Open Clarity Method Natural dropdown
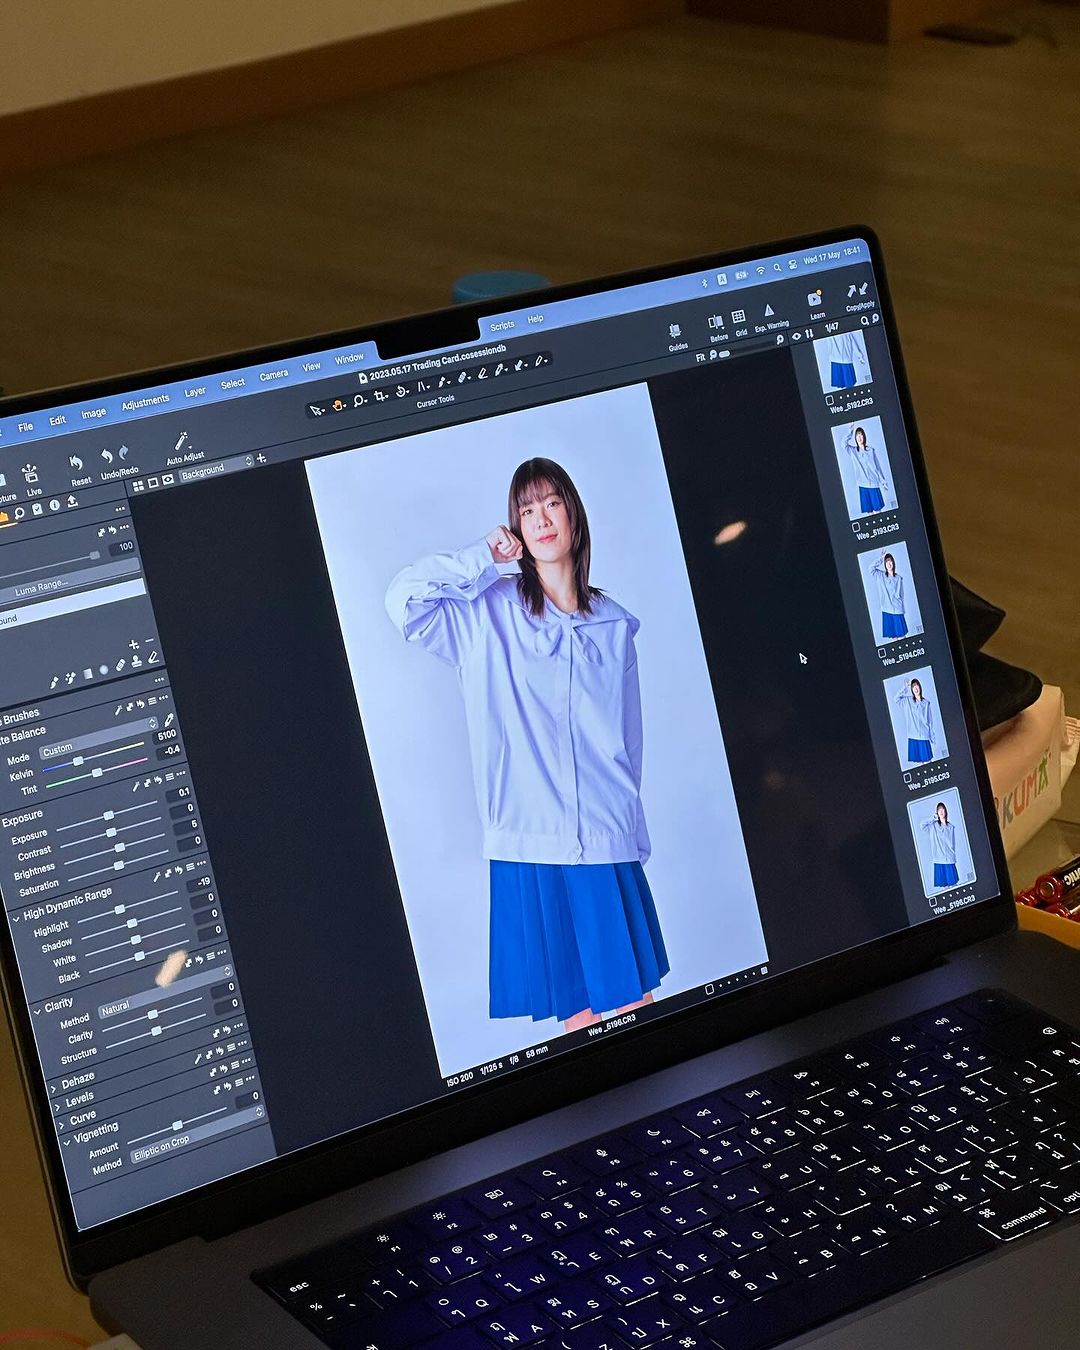 [166, 990]
